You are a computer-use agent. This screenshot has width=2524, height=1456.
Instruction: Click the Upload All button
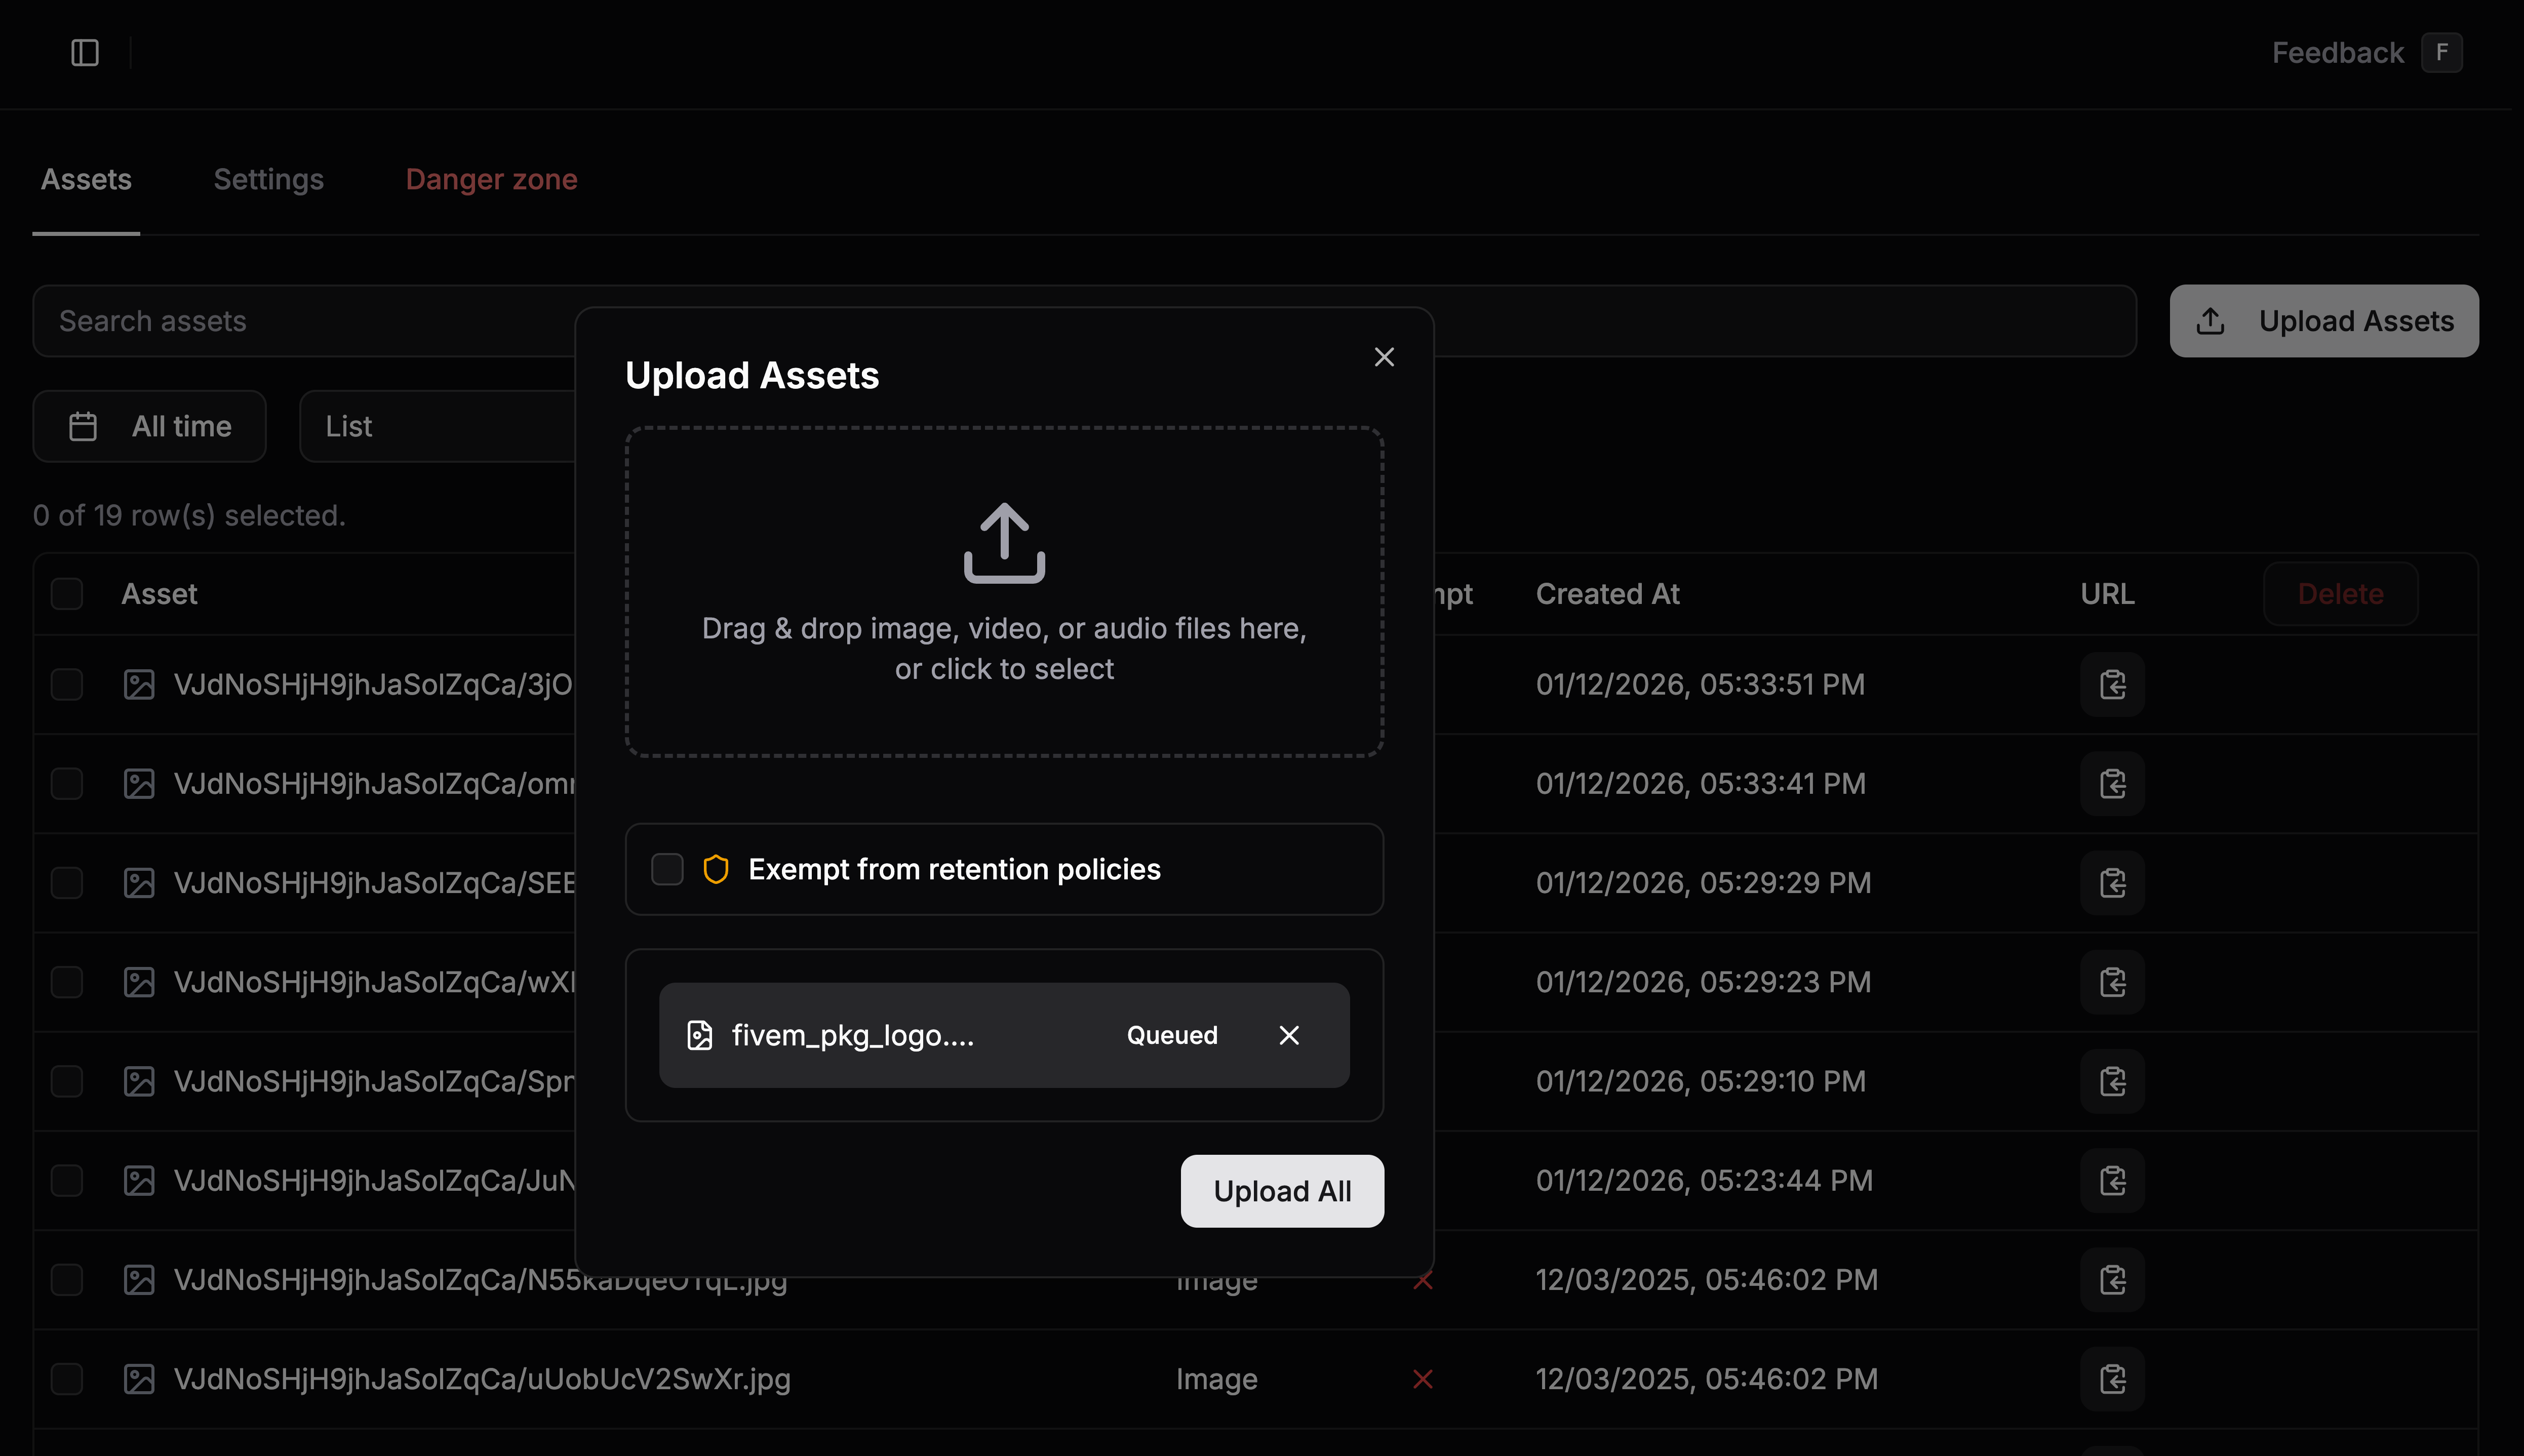[1282, 1191]
